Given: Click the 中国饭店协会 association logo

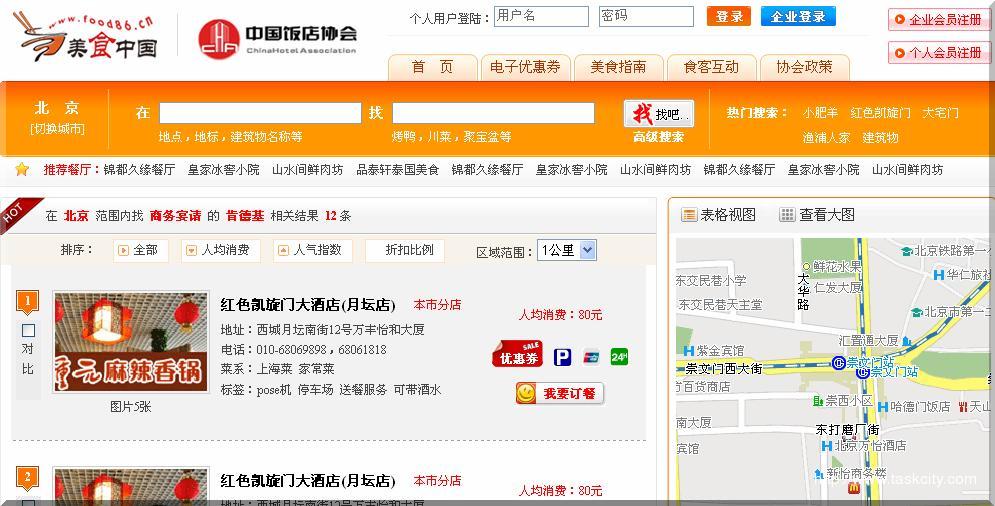Looking at the screenshot, I should pyautogui.click(x=277, y=38).
